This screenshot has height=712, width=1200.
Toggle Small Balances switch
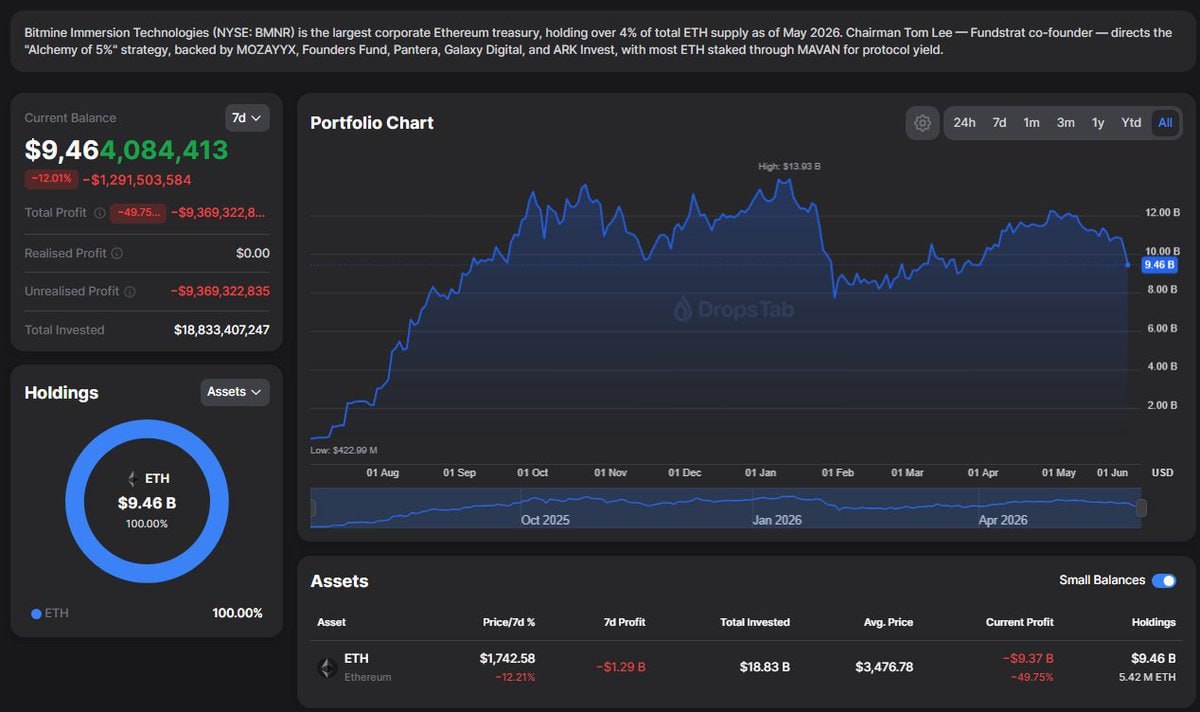point(1164,581)
